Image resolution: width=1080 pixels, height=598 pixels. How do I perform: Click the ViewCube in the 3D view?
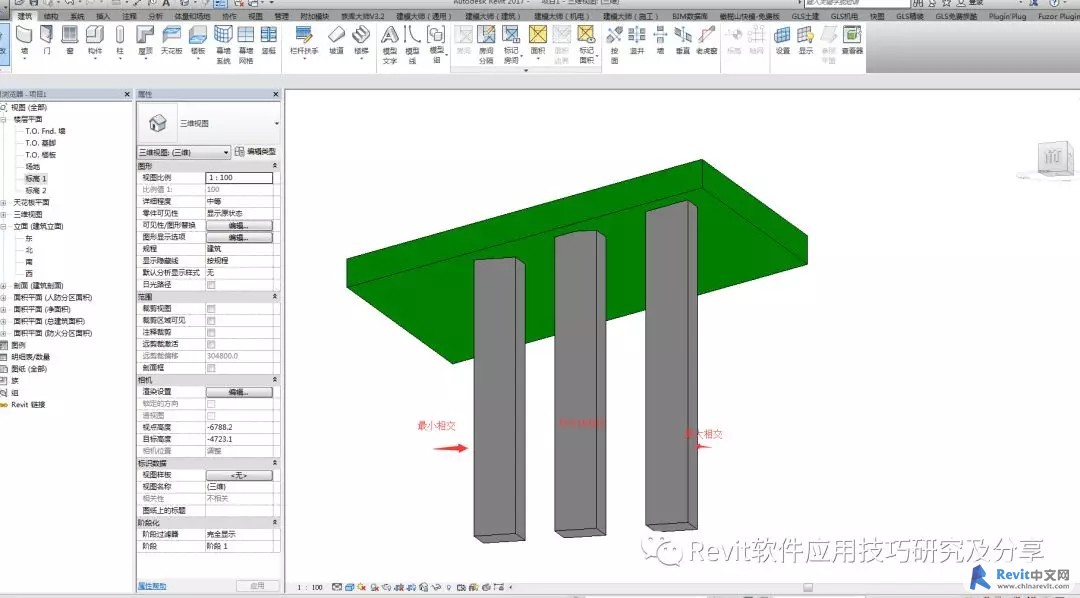[x=1055, y=158]
